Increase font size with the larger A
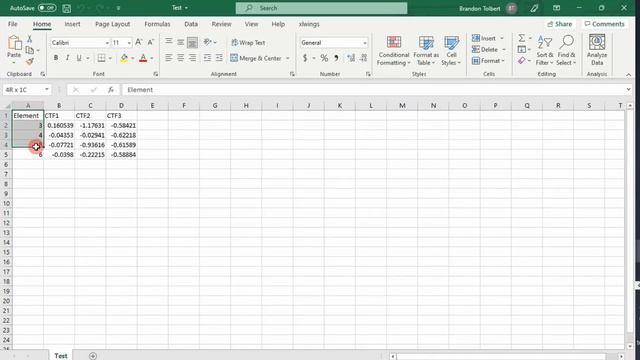The height and width of the screenshot is (360, 640). click(139, 42)
